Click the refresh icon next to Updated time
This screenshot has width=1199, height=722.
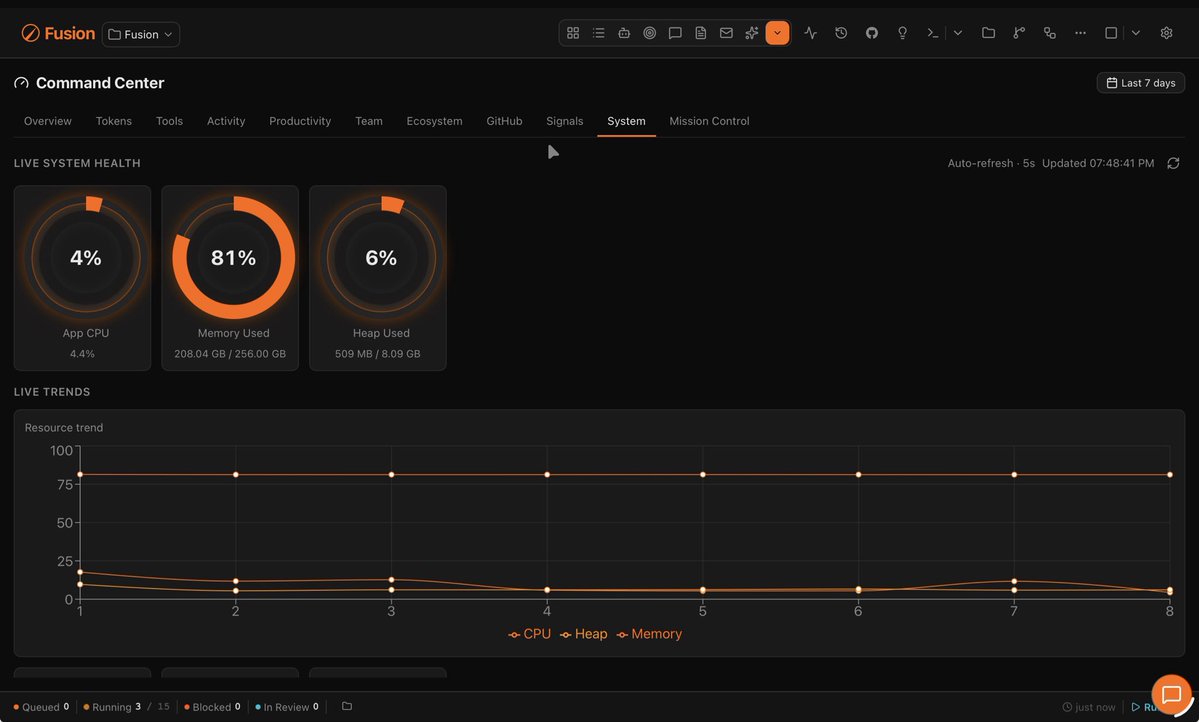(1173, 163)
